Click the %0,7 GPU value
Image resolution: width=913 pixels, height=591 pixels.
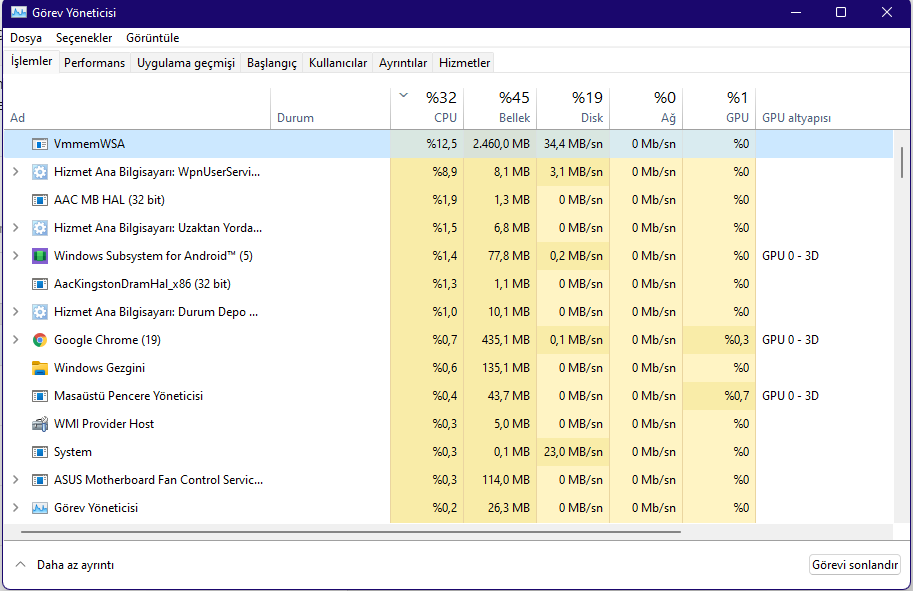point(737,396)
